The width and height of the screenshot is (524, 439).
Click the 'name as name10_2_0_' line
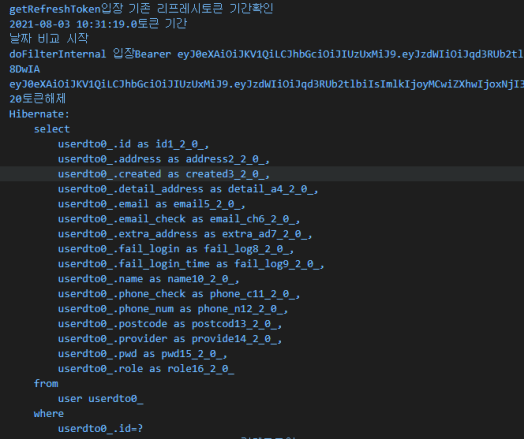[x=148, y=279]
